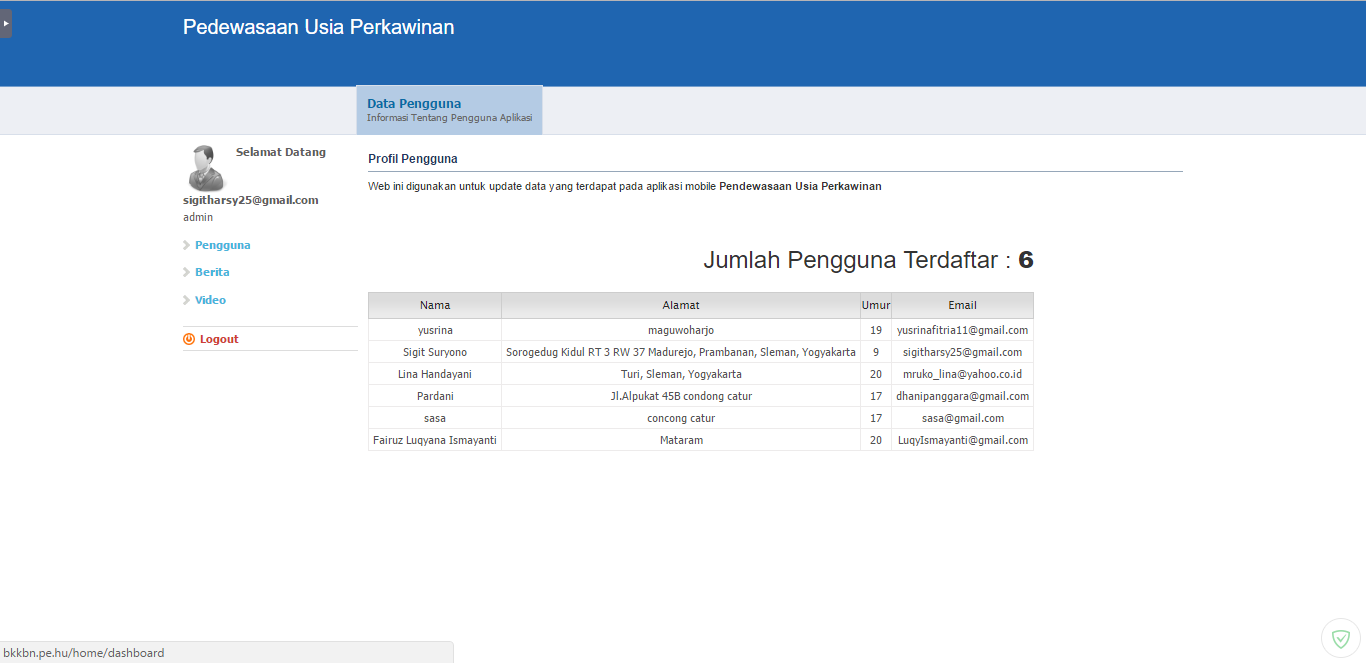
Task: Click the admin user avatar image
Action: [x=207, y=168]
